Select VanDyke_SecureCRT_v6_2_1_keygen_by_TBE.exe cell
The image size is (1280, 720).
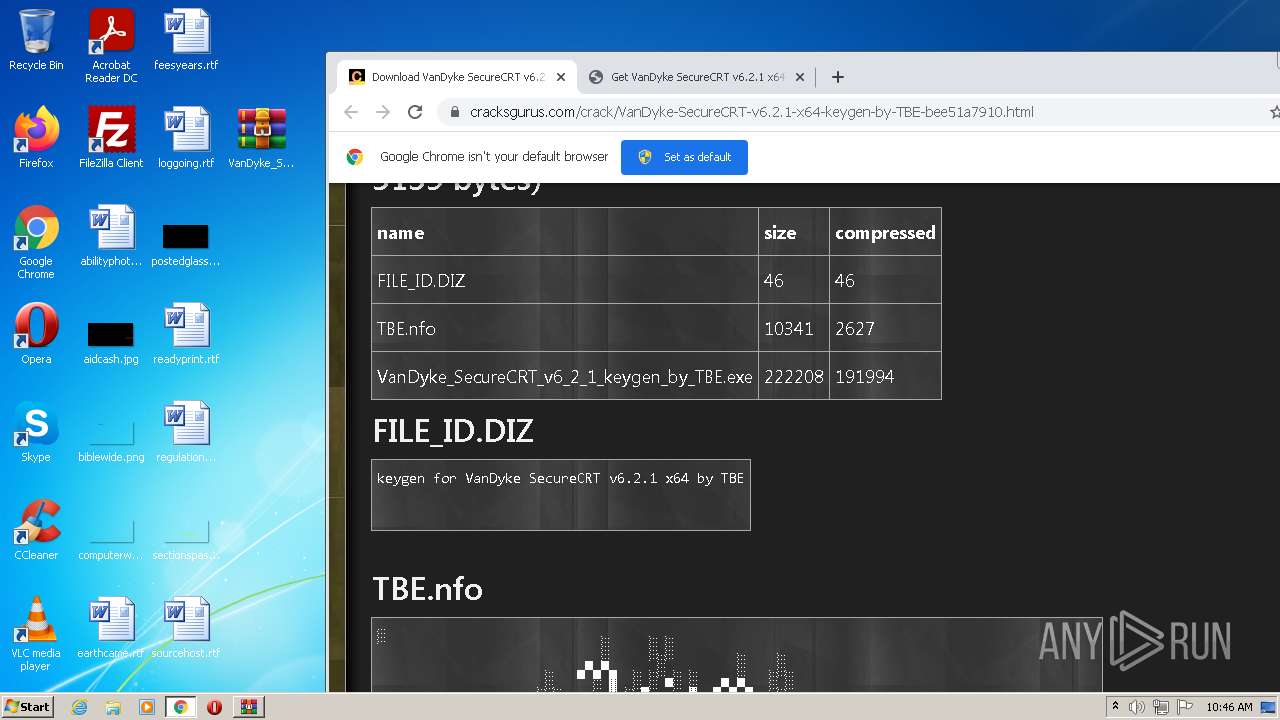tap(565, 376)
